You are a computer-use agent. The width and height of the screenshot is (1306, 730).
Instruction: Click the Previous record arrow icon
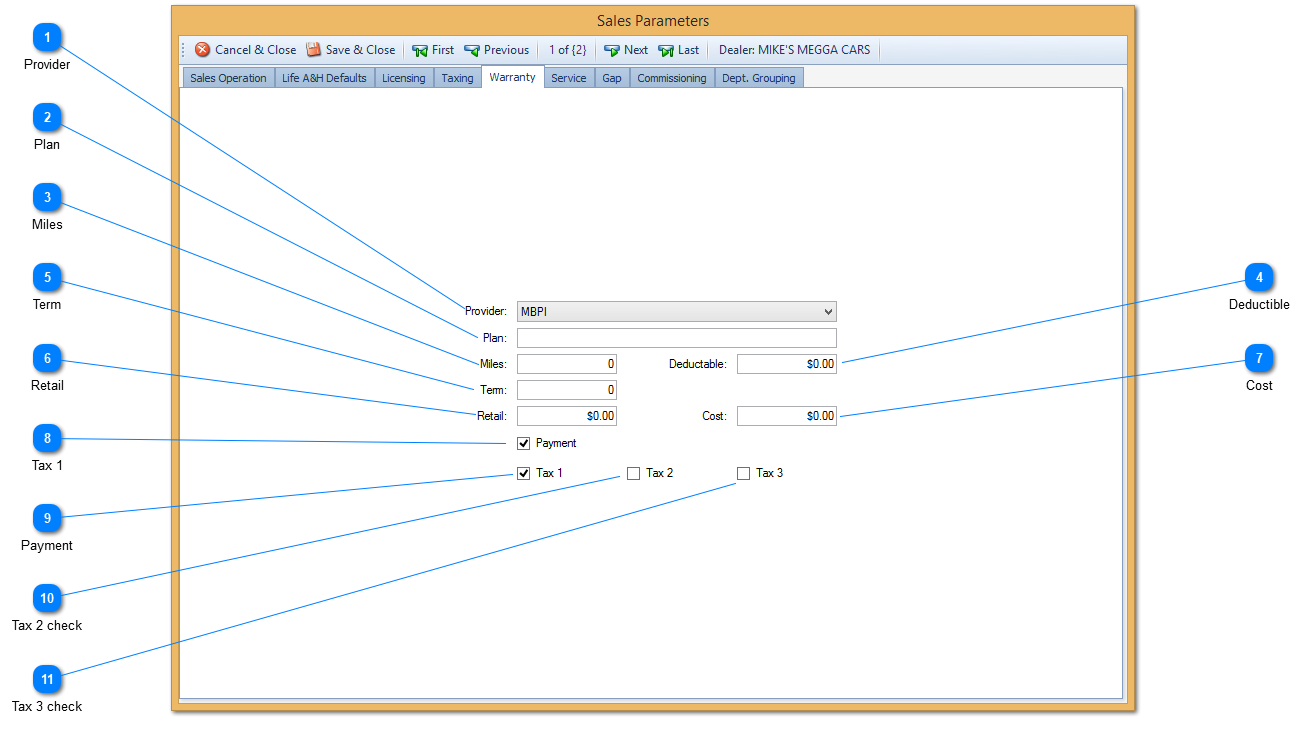472,50
